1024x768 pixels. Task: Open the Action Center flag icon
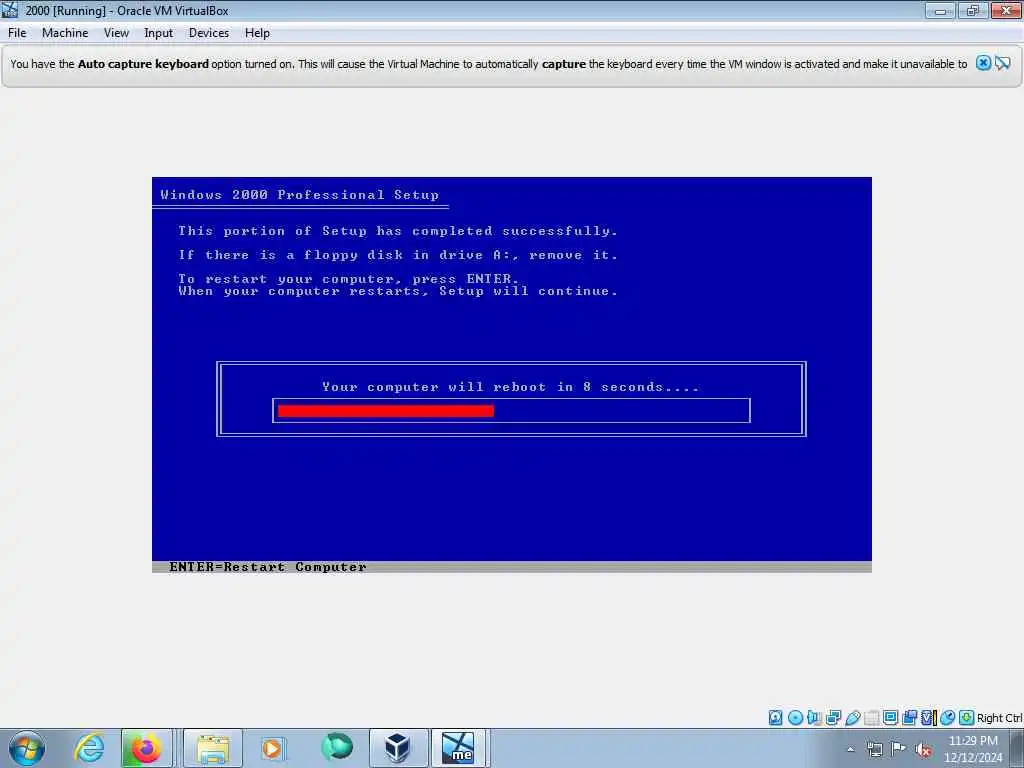(x=899, y=749)
